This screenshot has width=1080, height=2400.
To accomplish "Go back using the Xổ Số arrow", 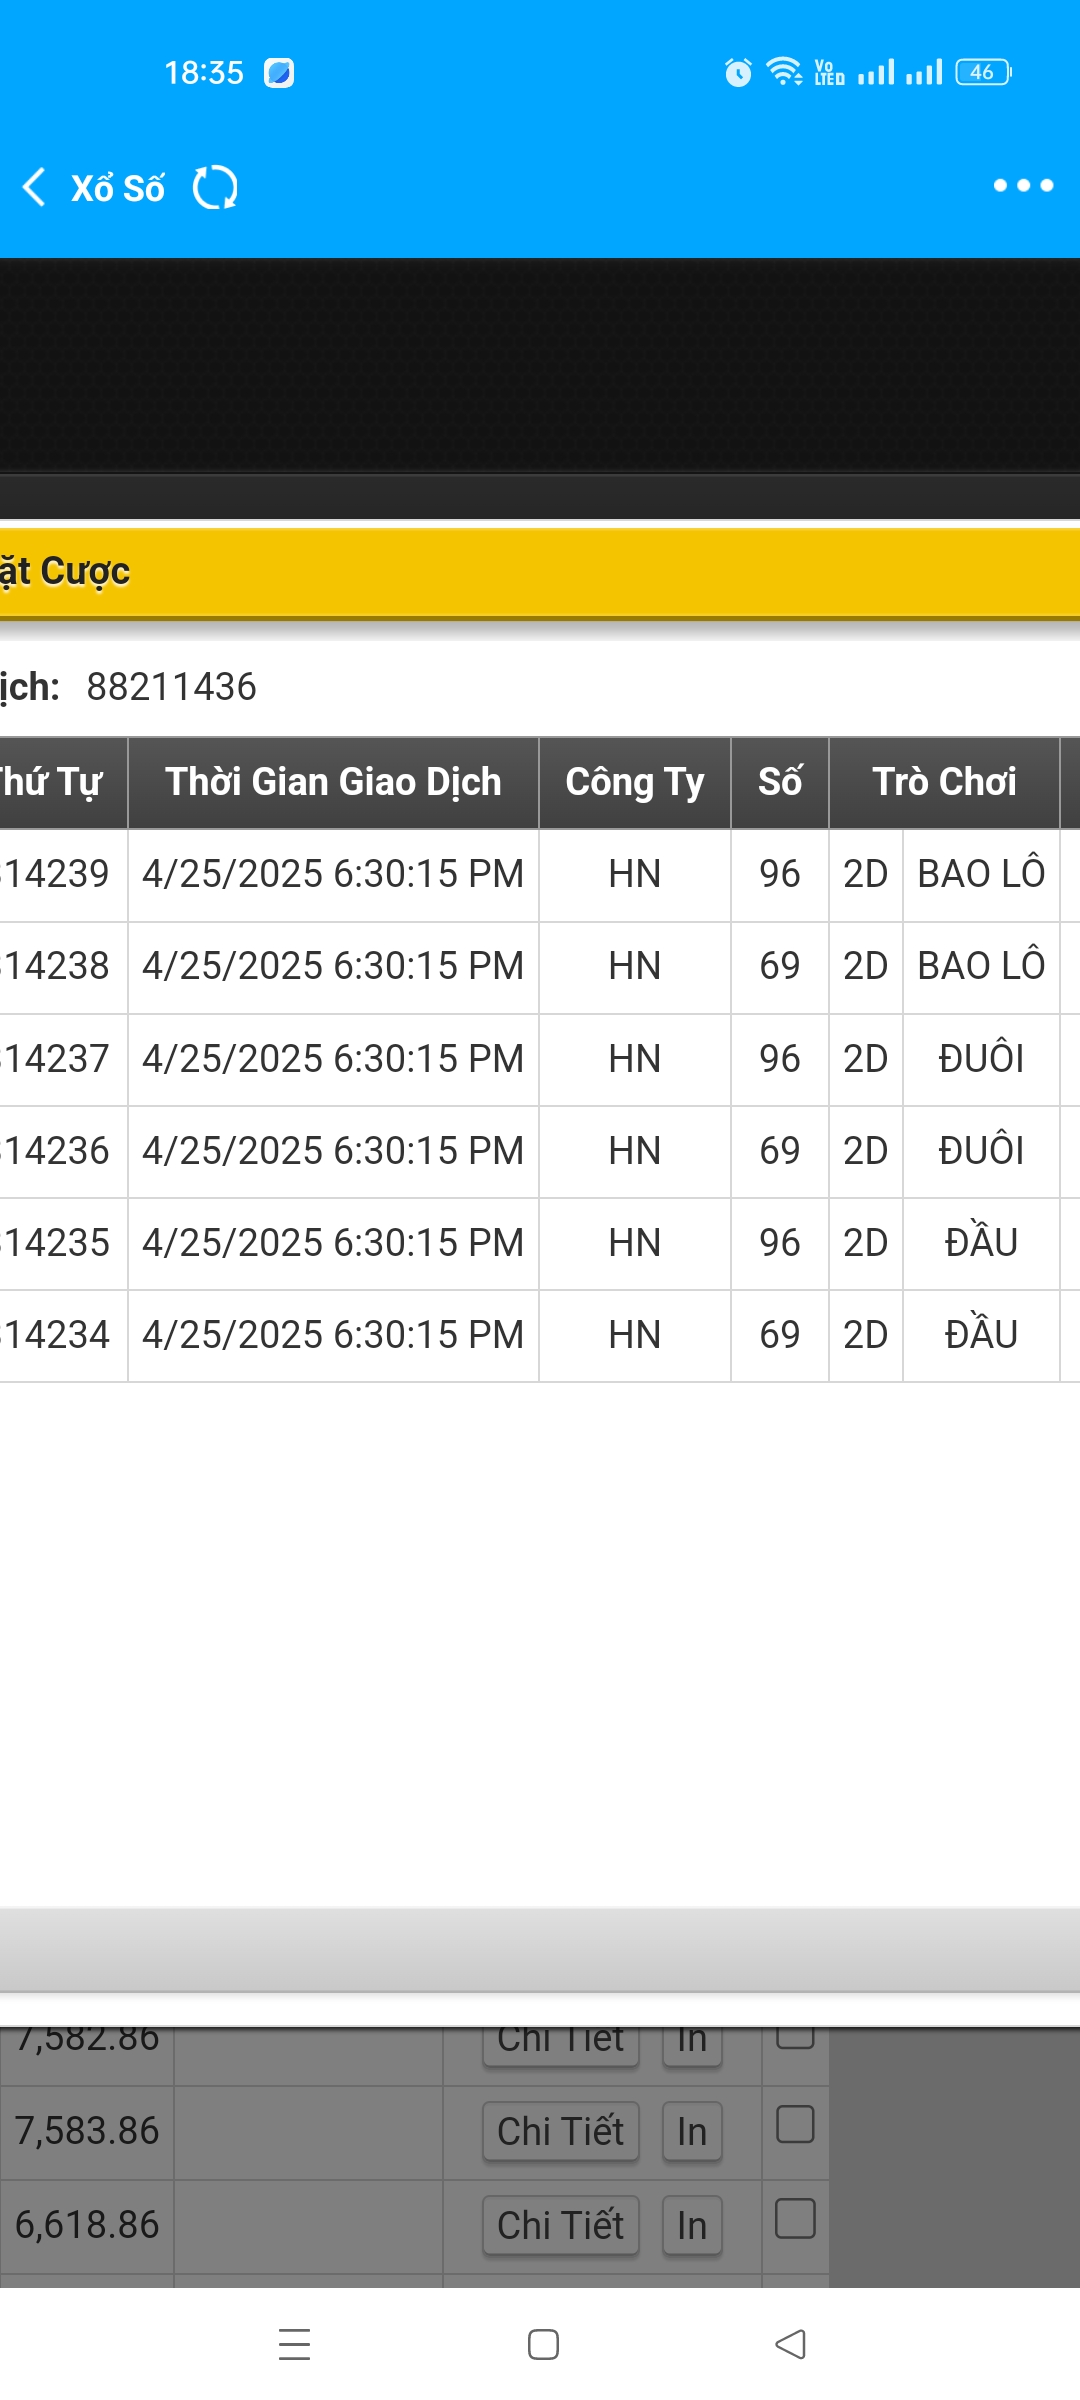I will (35, 187).
